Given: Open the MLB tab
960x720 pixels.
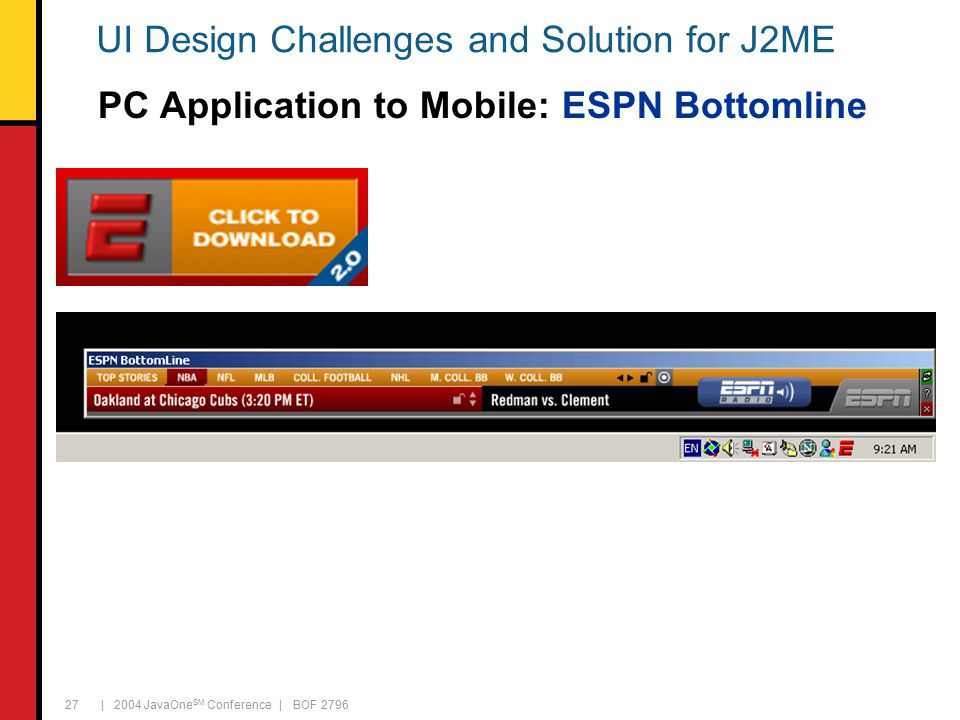Looking at the screenshot, I should click(x=264, y=378).
